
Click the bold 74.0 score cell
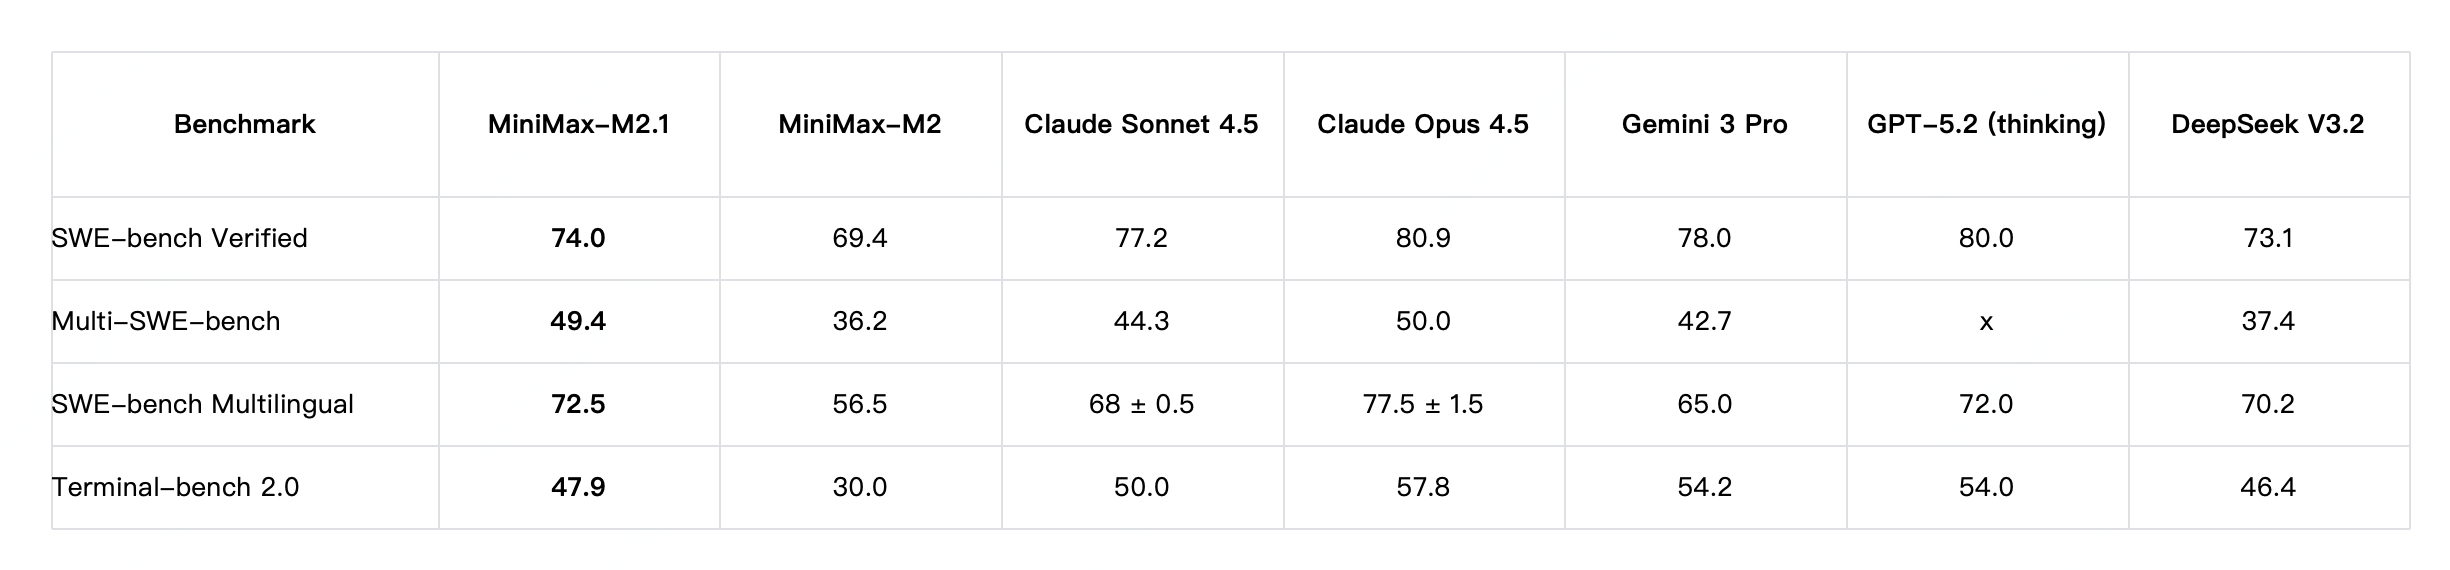click(x=578, y=238)
